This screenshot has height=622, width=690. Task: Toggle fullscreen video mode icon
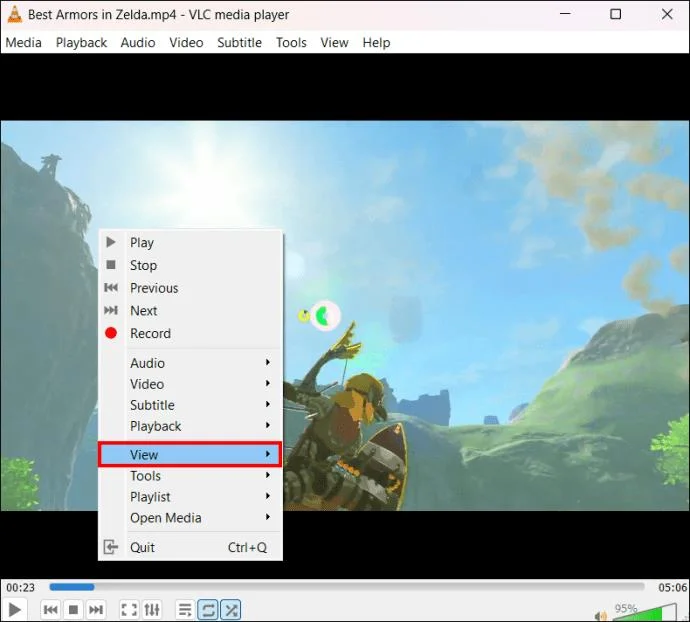(129, 610)
